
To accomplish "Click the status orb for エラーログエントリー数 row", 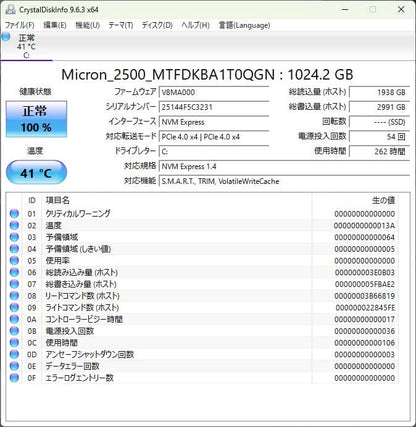I will pos(14,378).
